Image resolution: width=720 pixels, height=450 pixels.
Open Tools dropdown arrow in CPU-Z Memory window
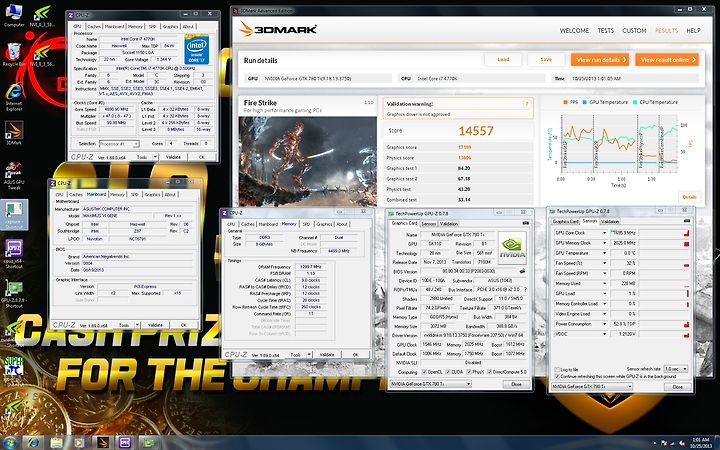[309, 355]
